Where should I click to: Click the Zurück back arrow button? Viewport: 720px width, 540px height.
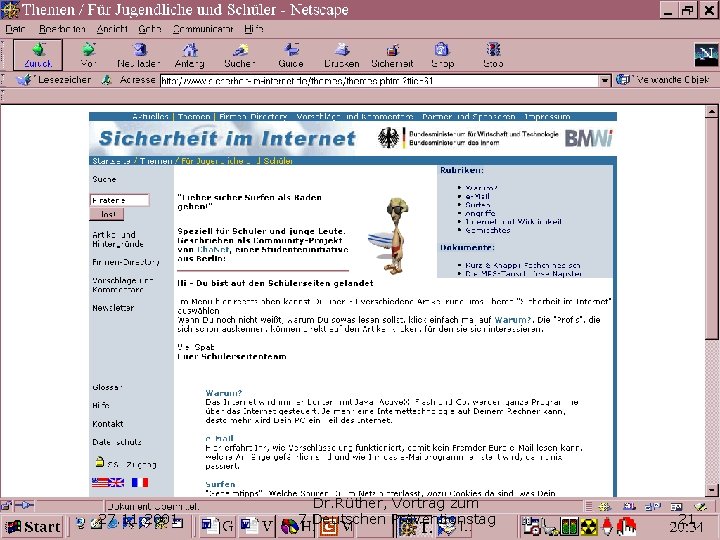point(38,55)
